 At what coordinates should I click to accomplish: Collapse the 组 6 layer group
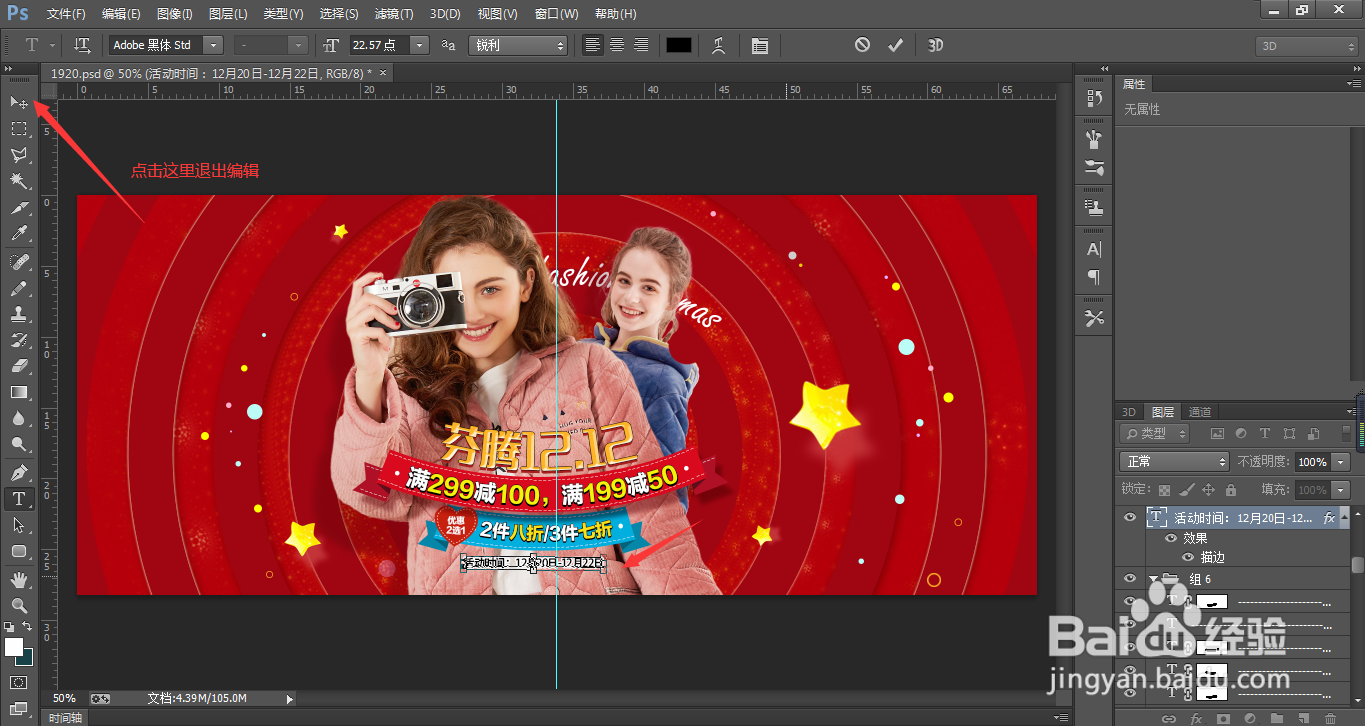pyautogui.click(x=1153, y=579)
